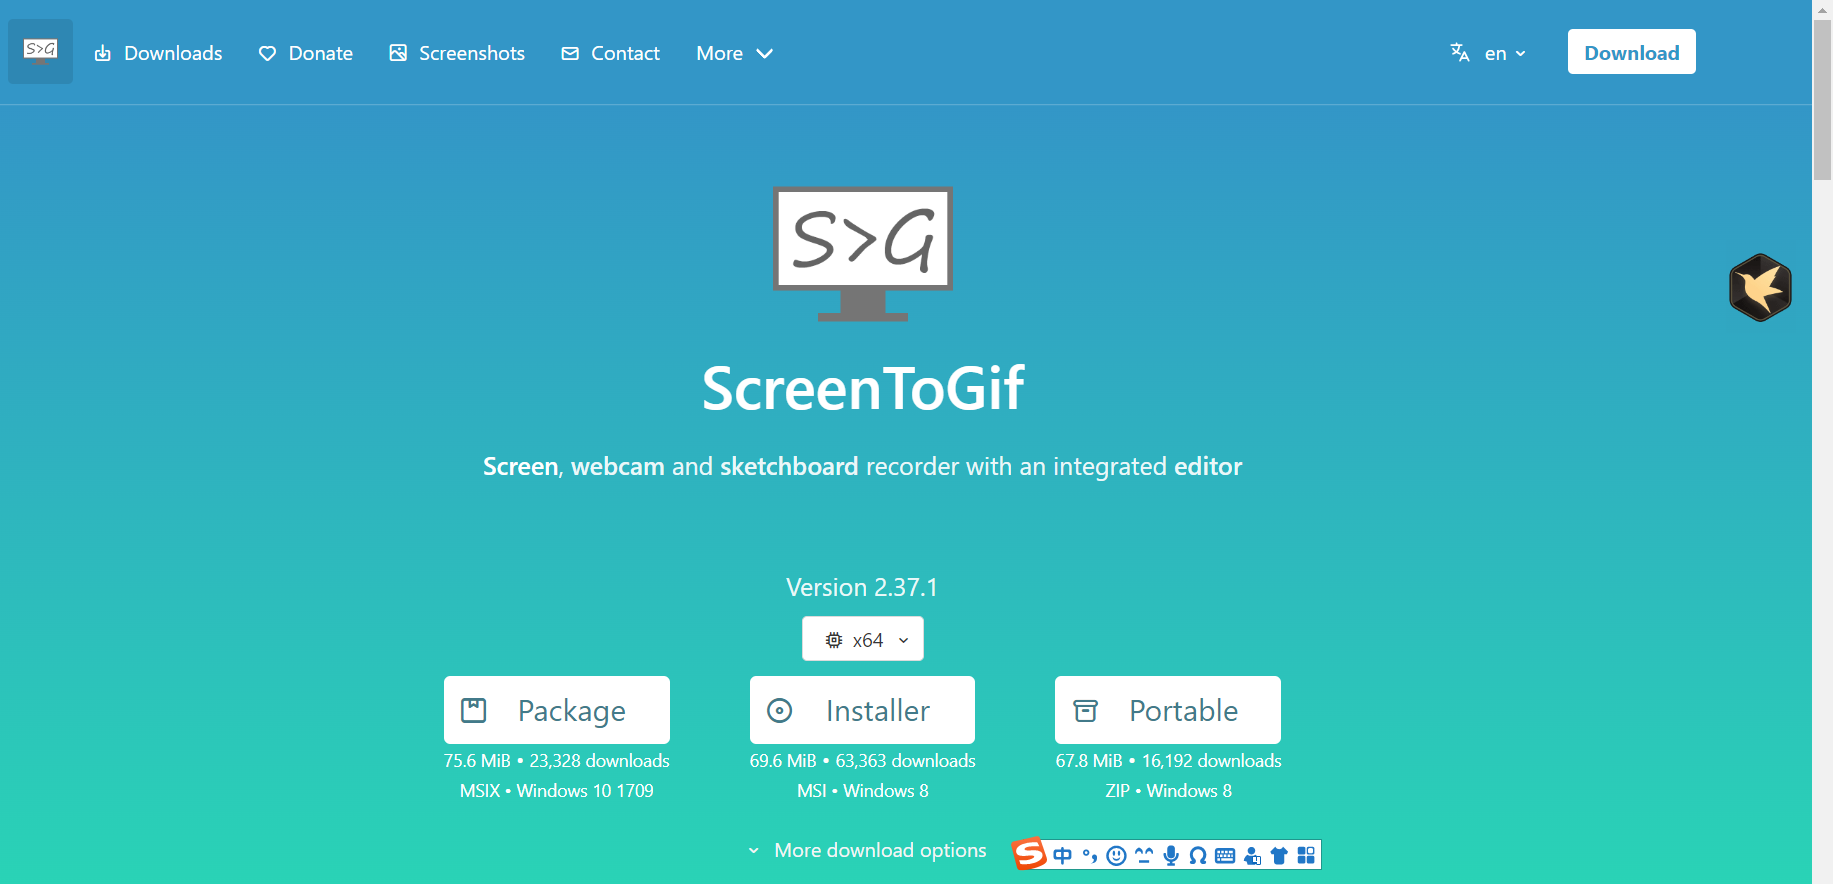Expand More download options
This screenshot has width=1833, height=884.
click(868, 850)
